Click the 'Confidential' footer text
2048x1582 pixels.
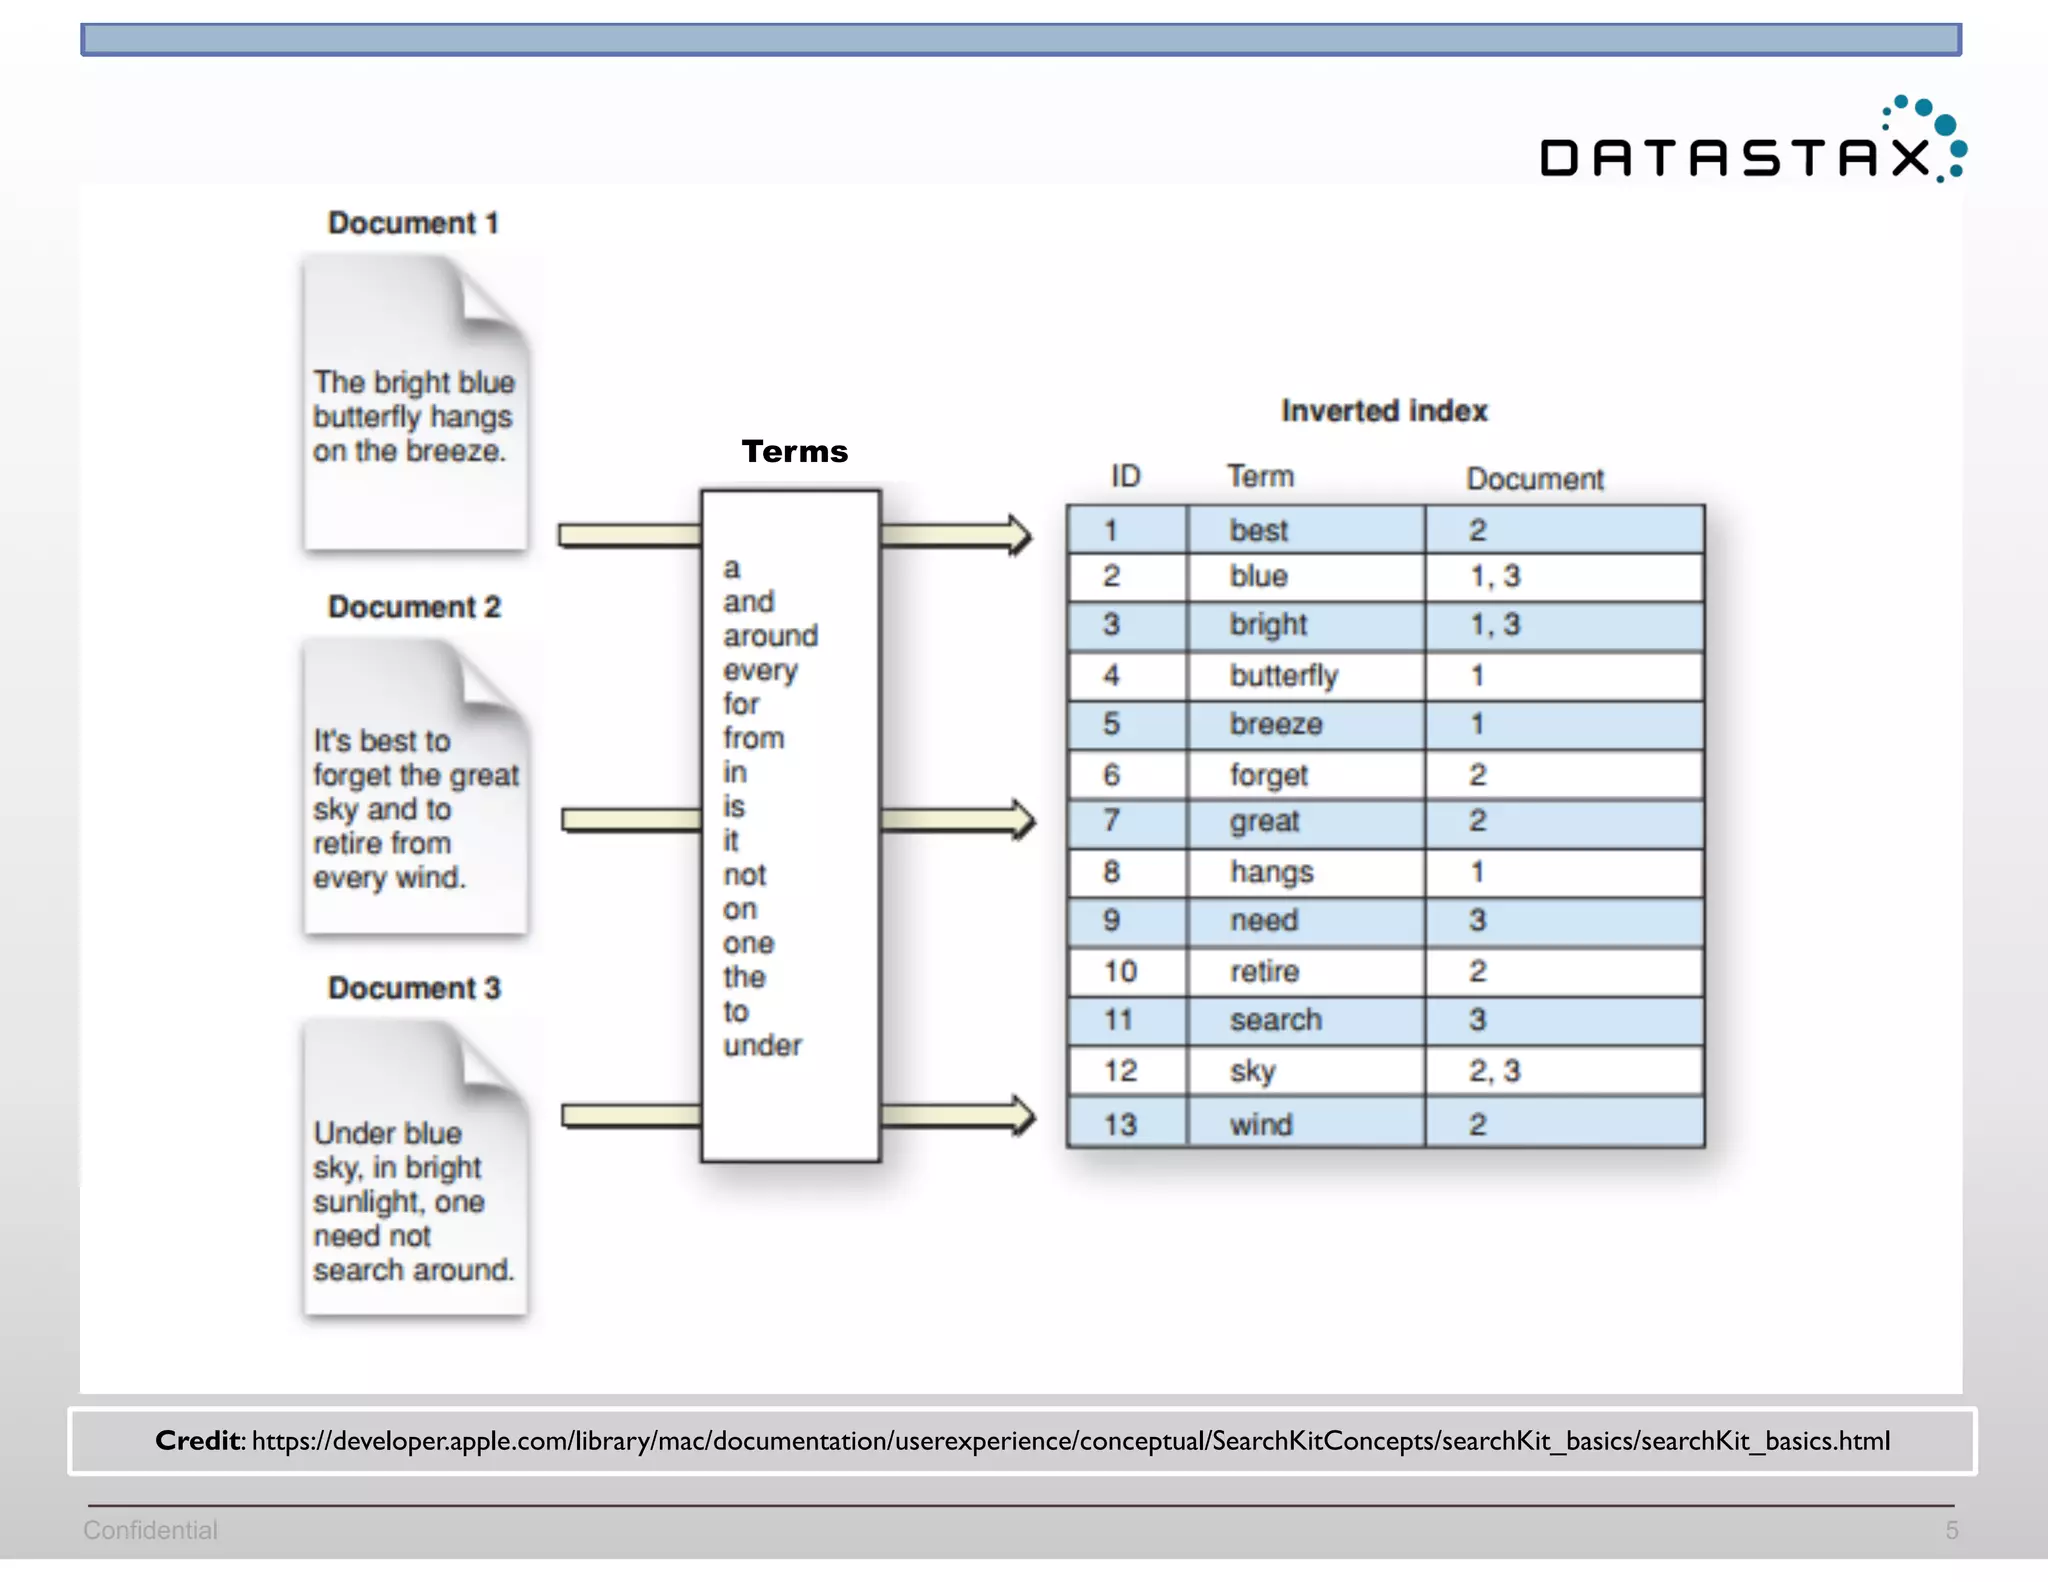(x=150, y=1530)
